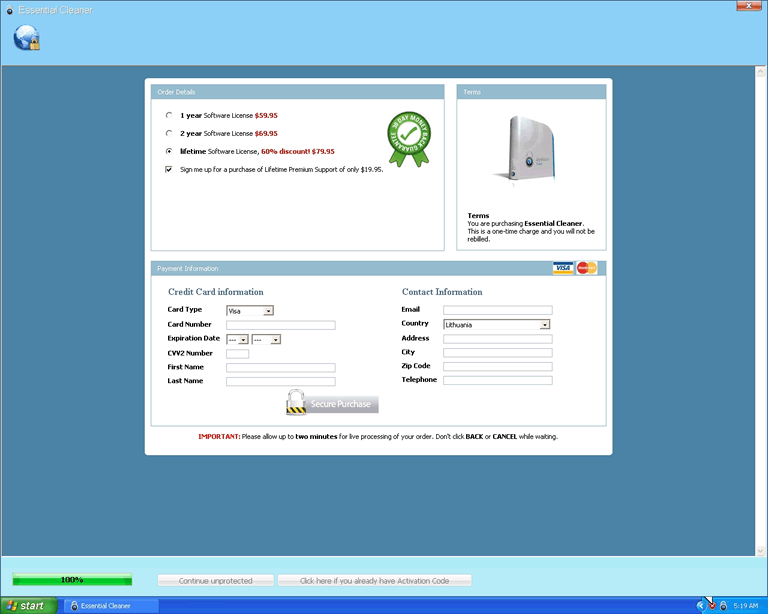Click the MasterCard logo
This screenshot has height=614, width=768.
pos(587,268)
